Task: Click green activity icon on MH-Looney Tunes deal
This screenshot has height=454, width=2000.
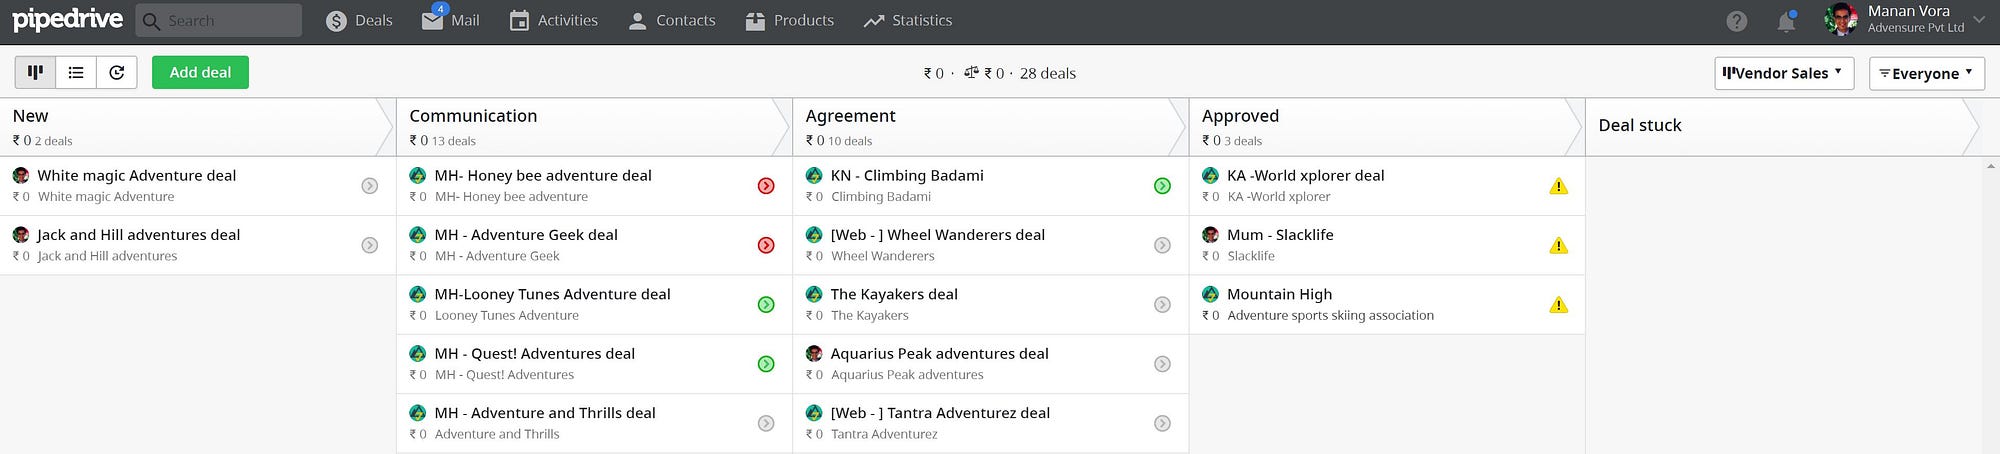Action: (766, 305)
